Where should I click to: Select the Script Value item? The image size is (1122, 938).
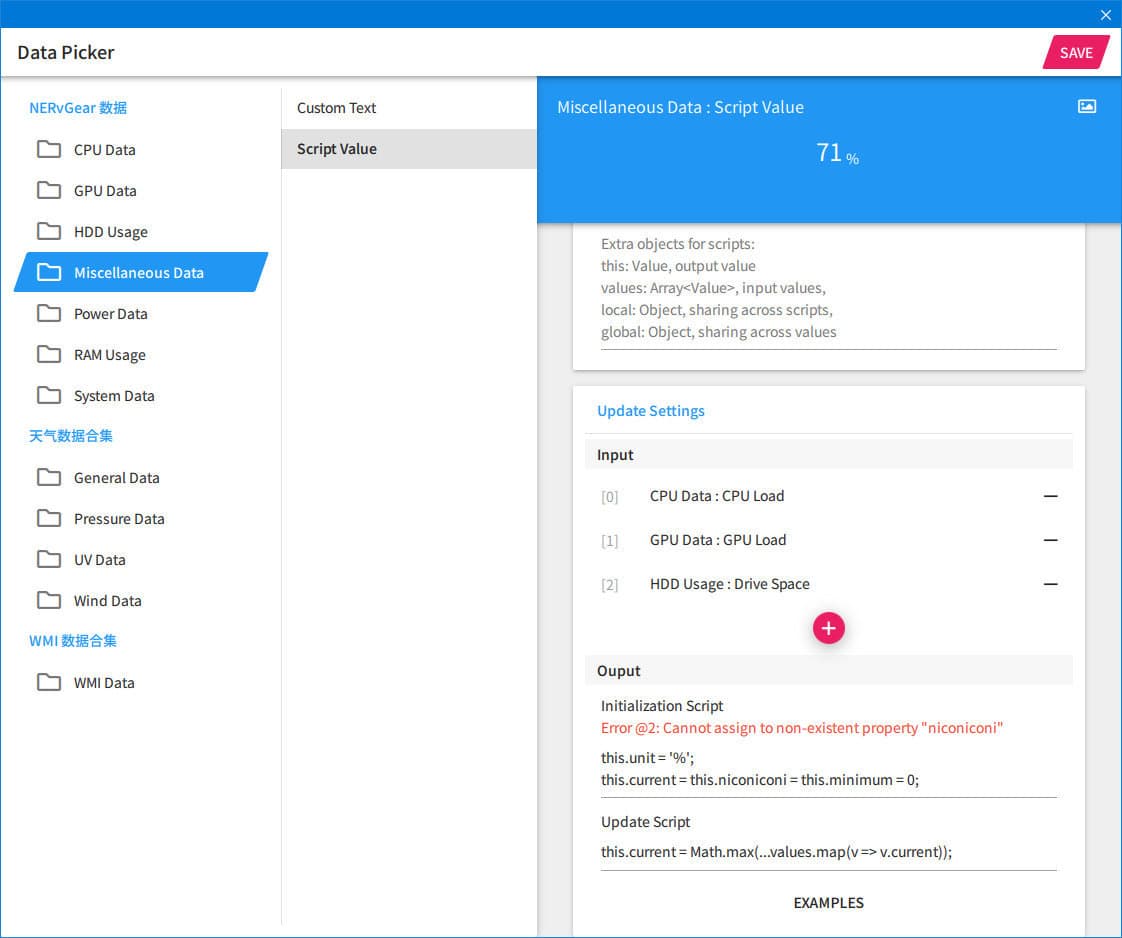coord(409,149)
